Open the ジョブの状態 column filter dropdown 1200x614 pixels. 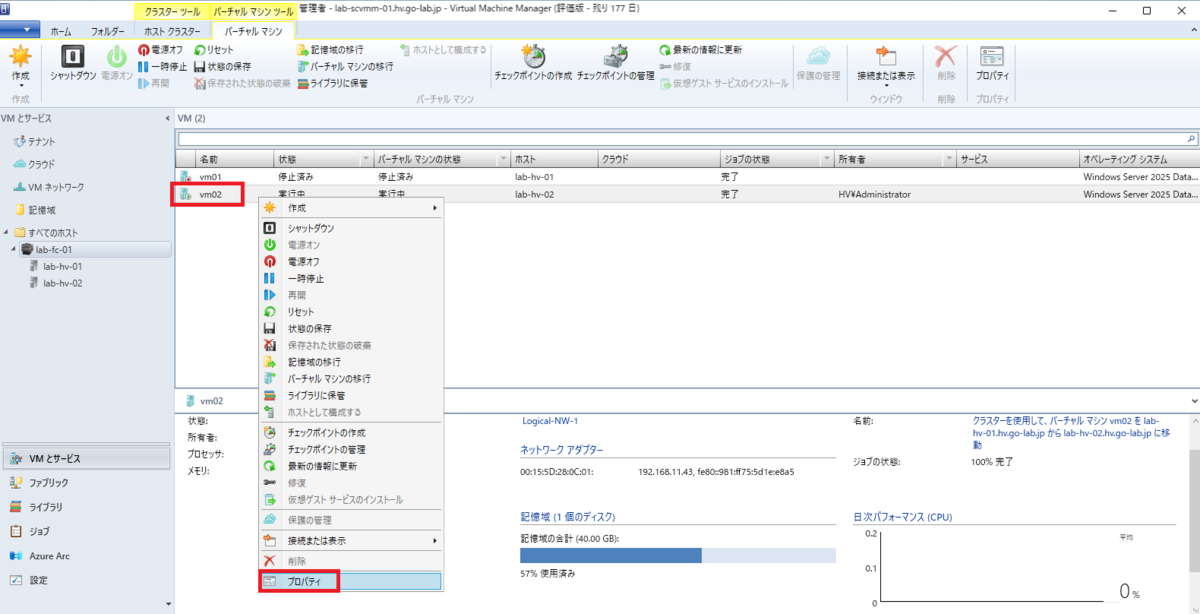[x=826, y=160]
